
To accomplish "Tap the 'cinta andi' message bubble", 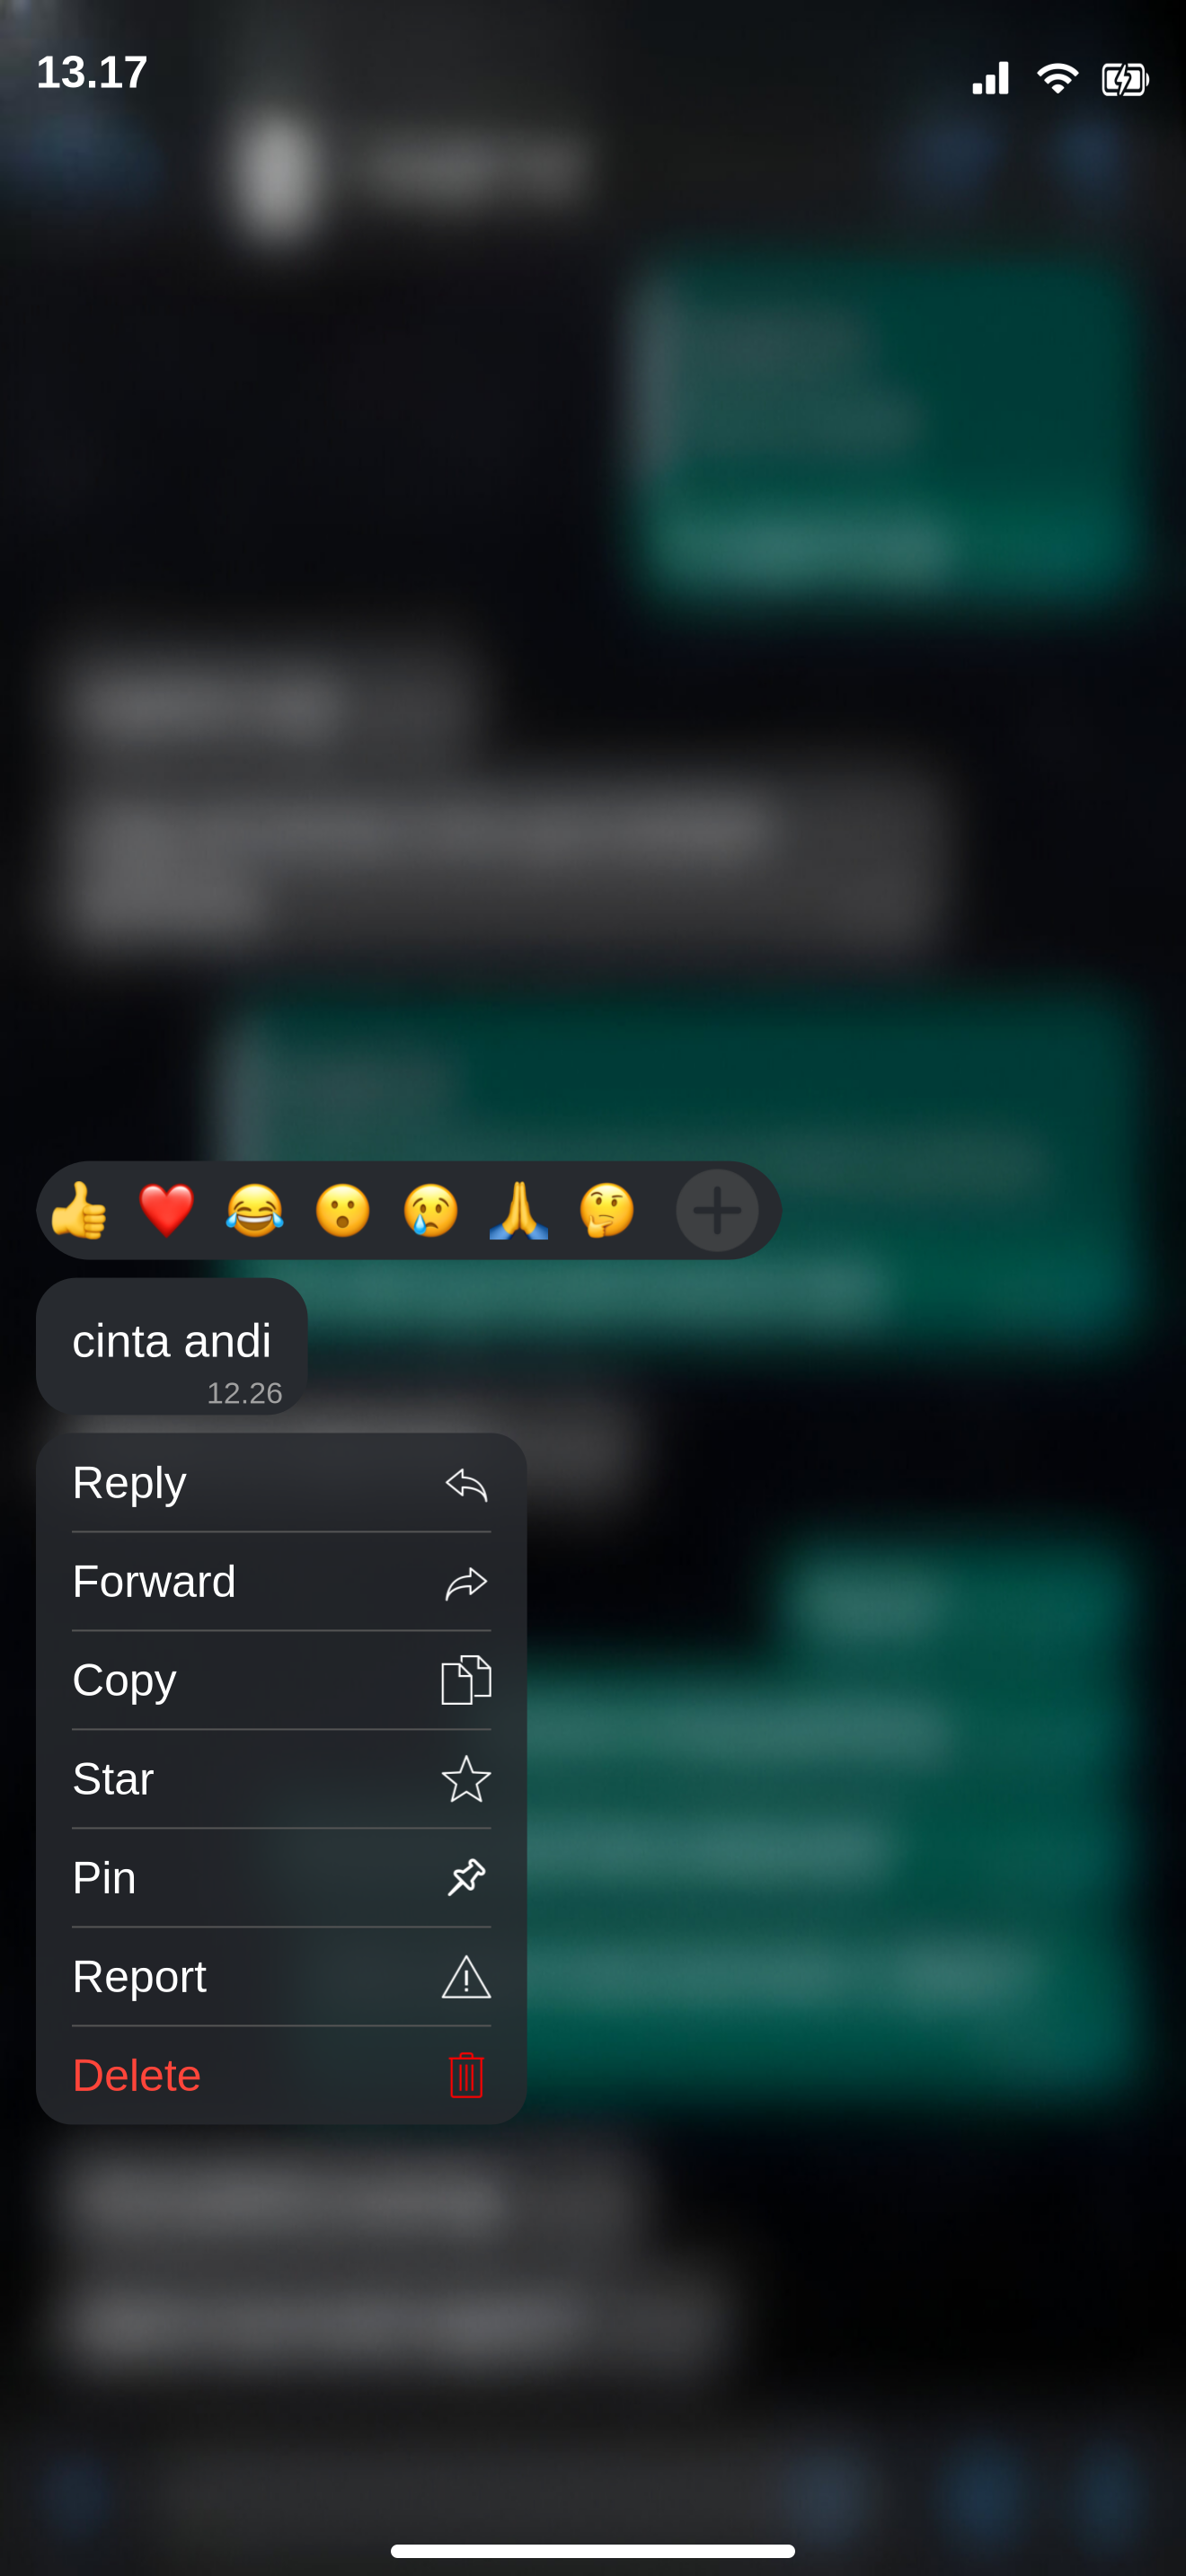I will 172,1346.
